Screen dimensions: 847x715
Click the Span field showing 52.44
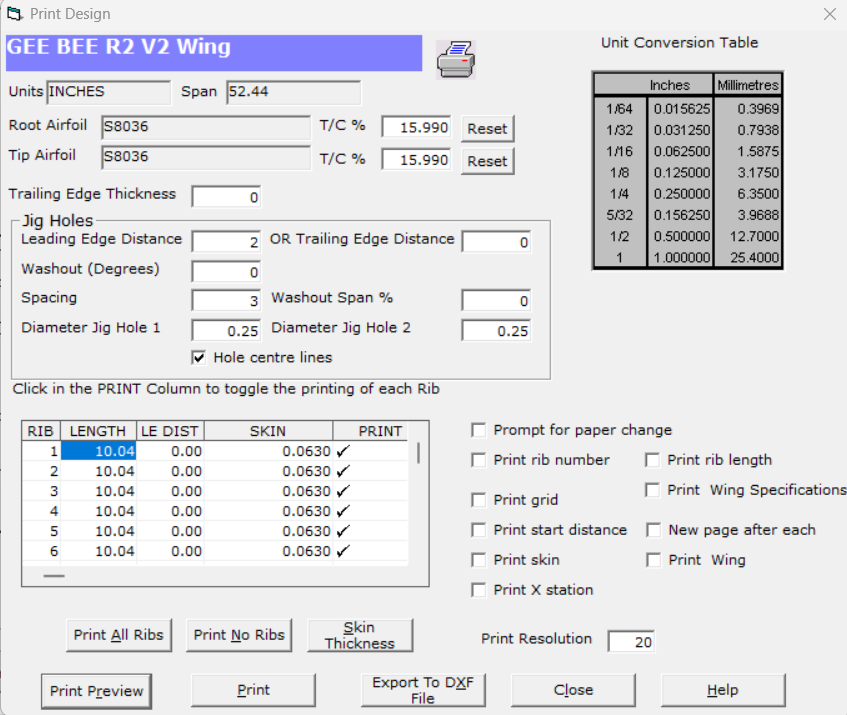[x=293, y=92]
